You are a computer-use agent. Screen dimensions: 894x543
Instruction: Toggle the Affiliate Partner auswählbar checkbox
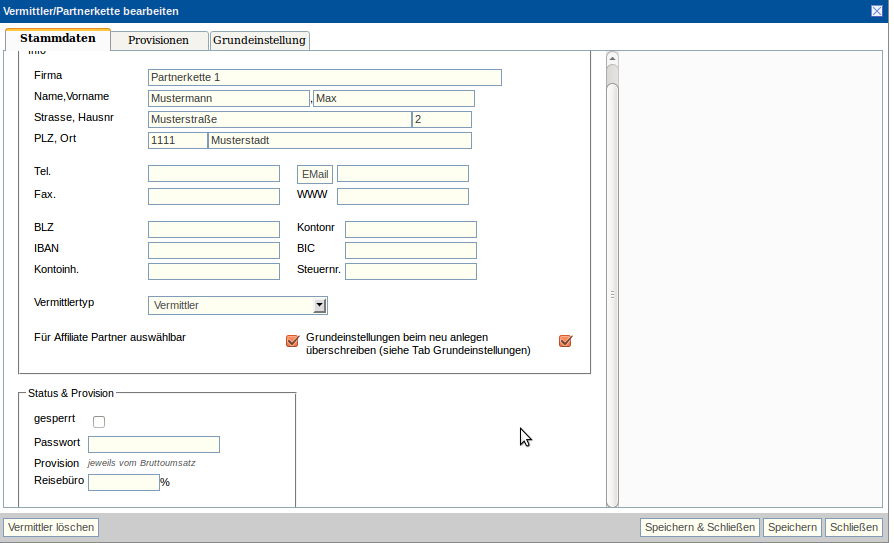click(293, 341)
